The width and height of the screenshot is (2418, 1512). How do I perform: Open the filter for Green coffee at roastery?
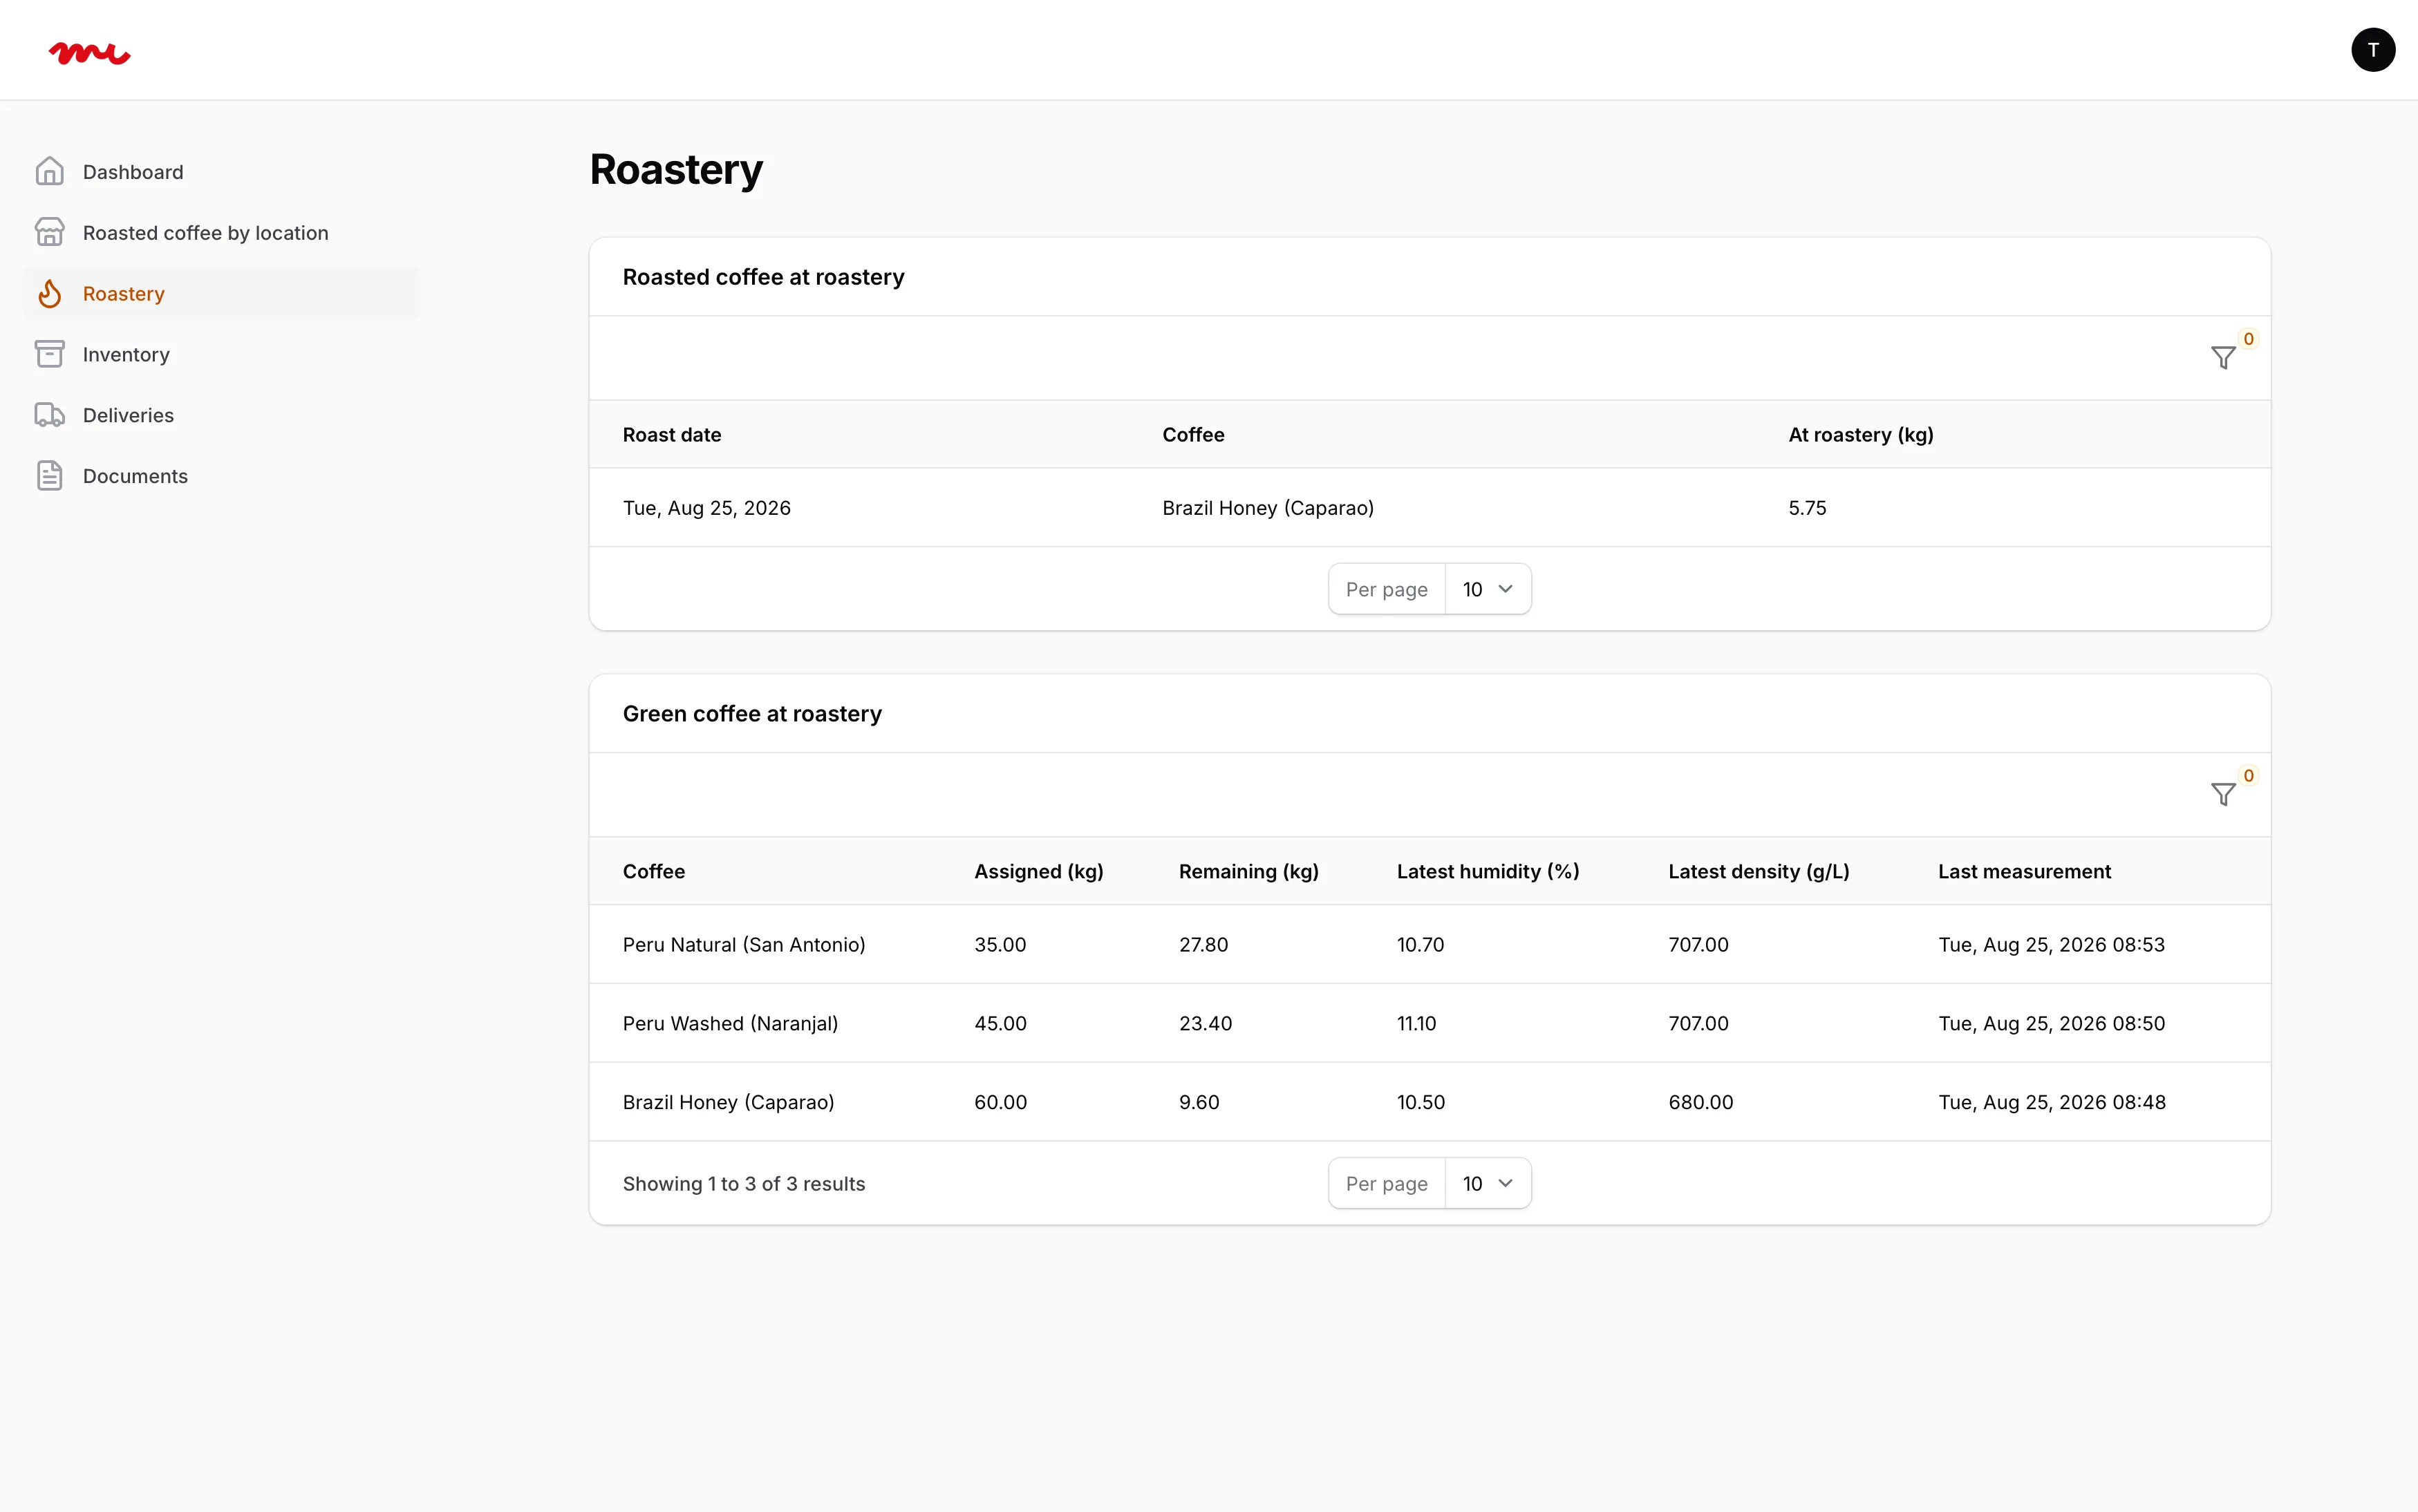click(x=2222, y=795)
